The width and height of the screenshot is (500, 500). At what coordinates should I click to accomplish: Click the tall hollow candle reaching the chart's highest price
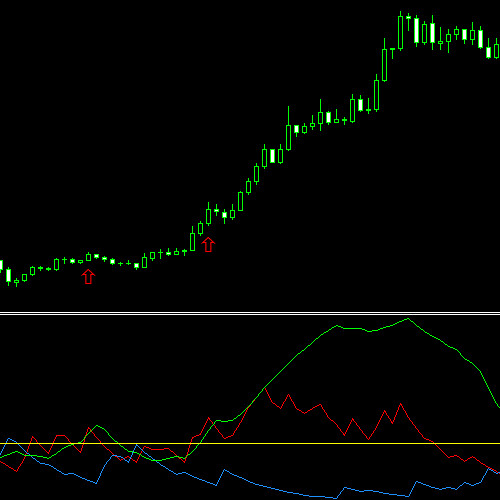(401, 31)
